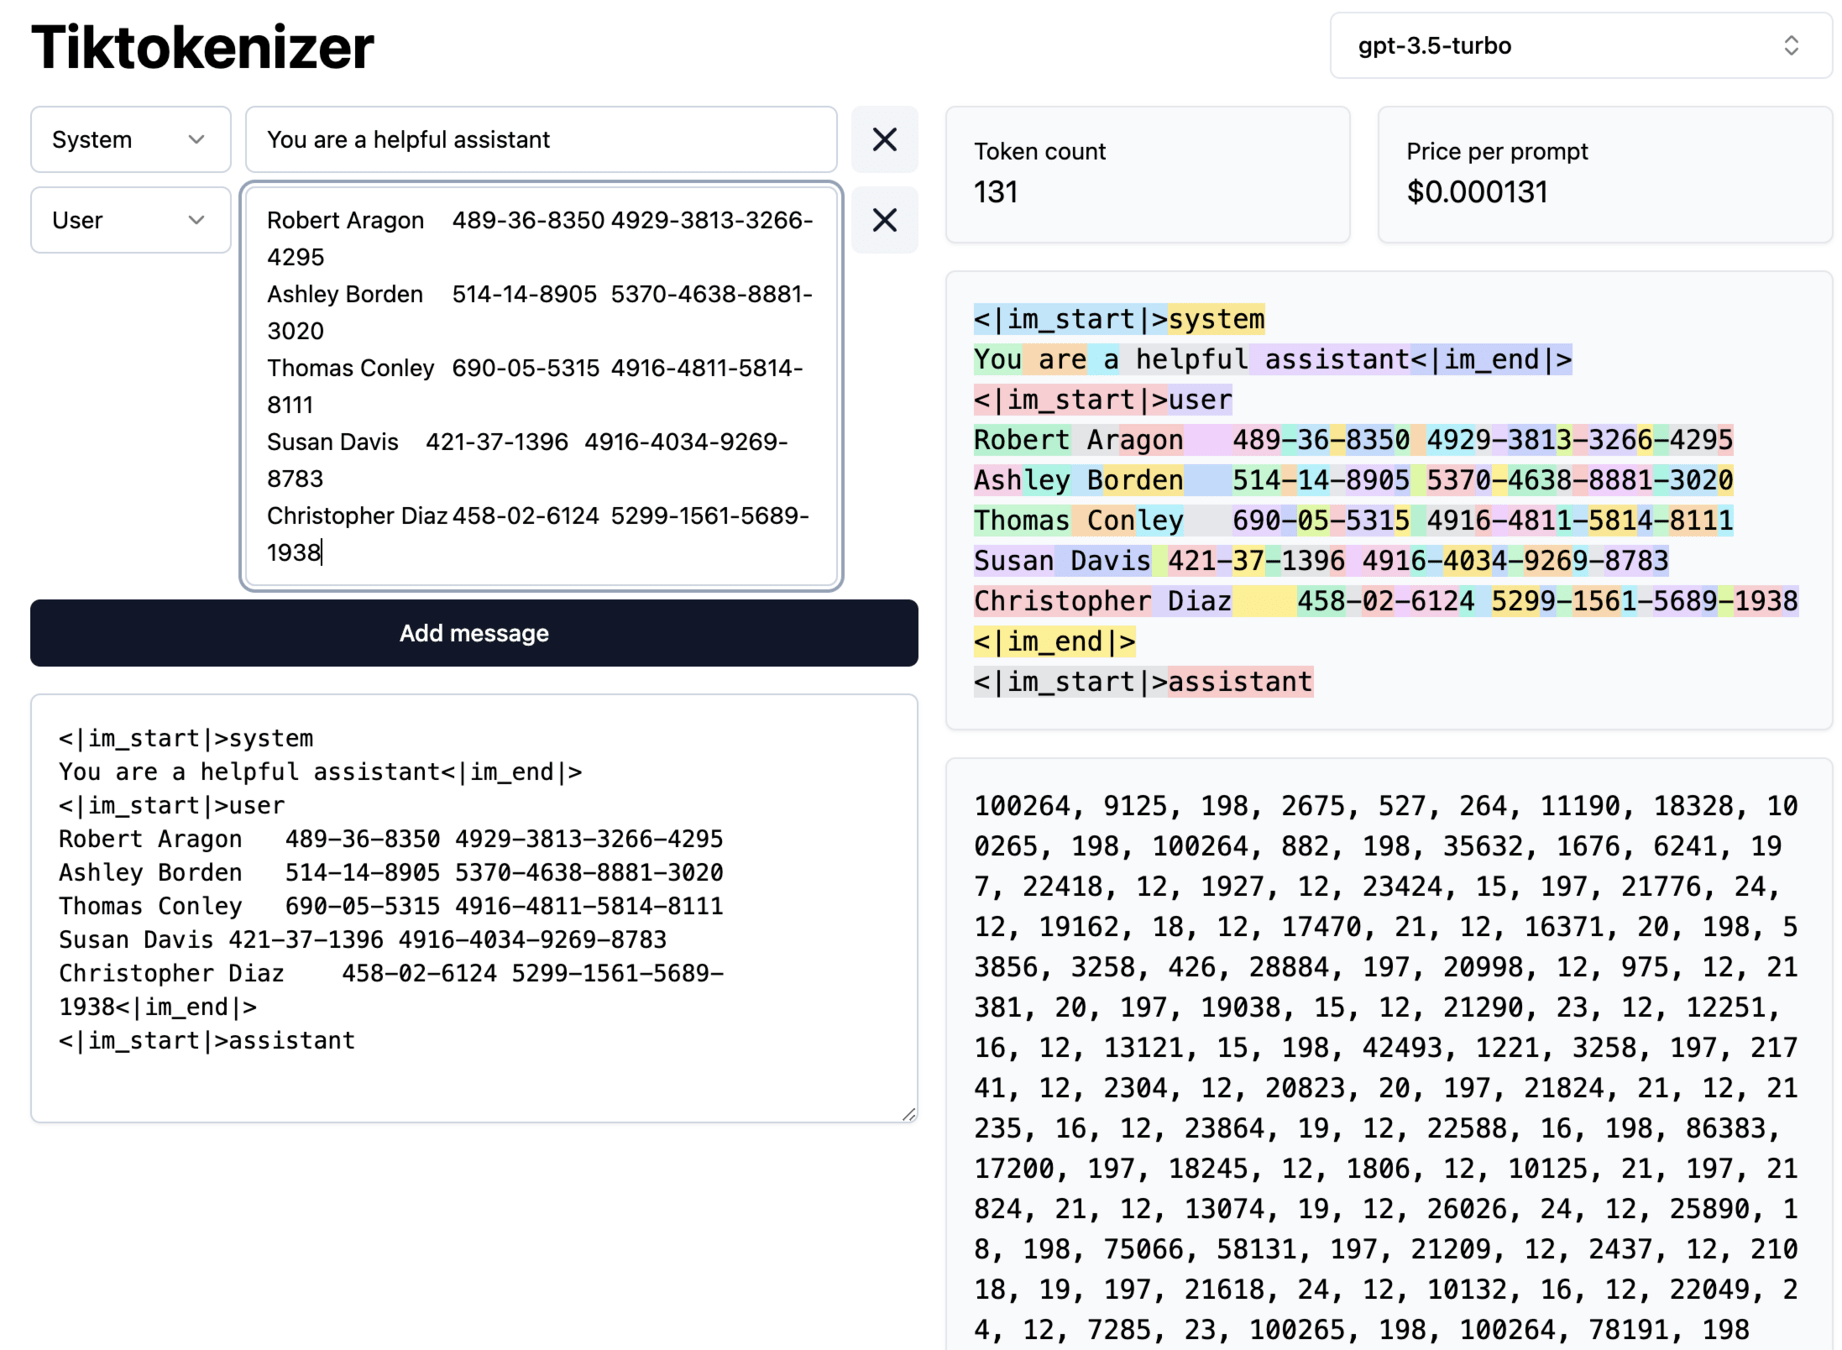This screenshot has width=1842, height=1350.
Task: Click the Token count label
Action: 1040,151
